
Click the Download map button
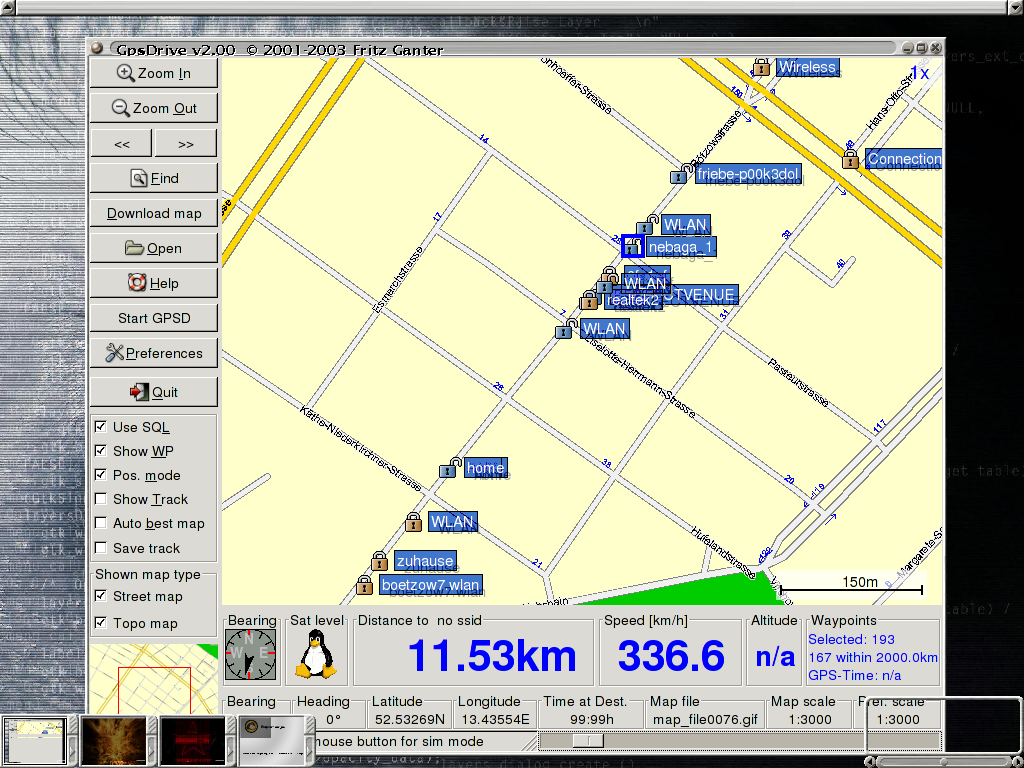click(153, 214)
